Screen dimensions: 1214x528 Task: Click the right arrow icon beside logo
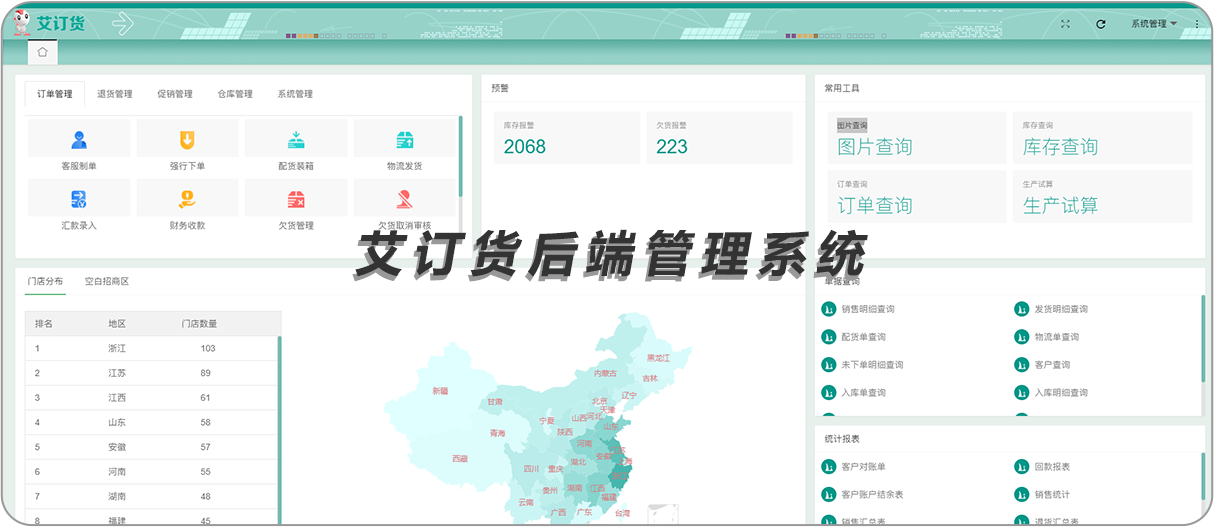(122, 22)
